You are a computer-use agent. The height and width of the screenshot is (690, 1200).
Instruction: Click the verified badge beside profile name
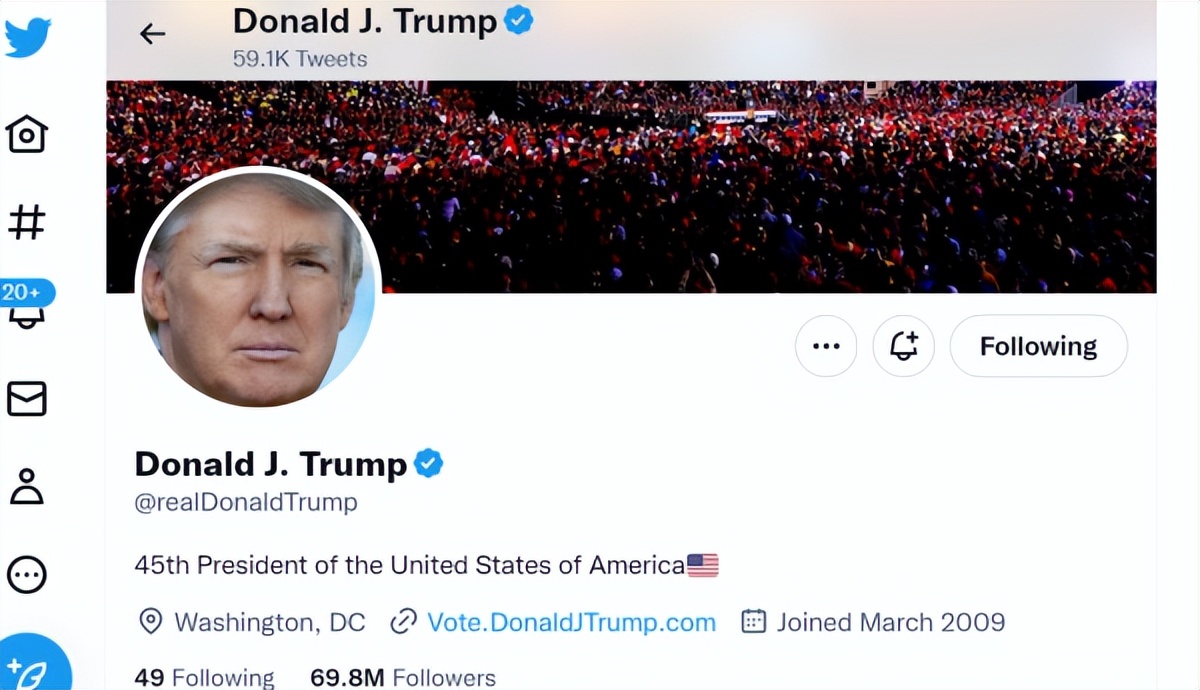429,464
